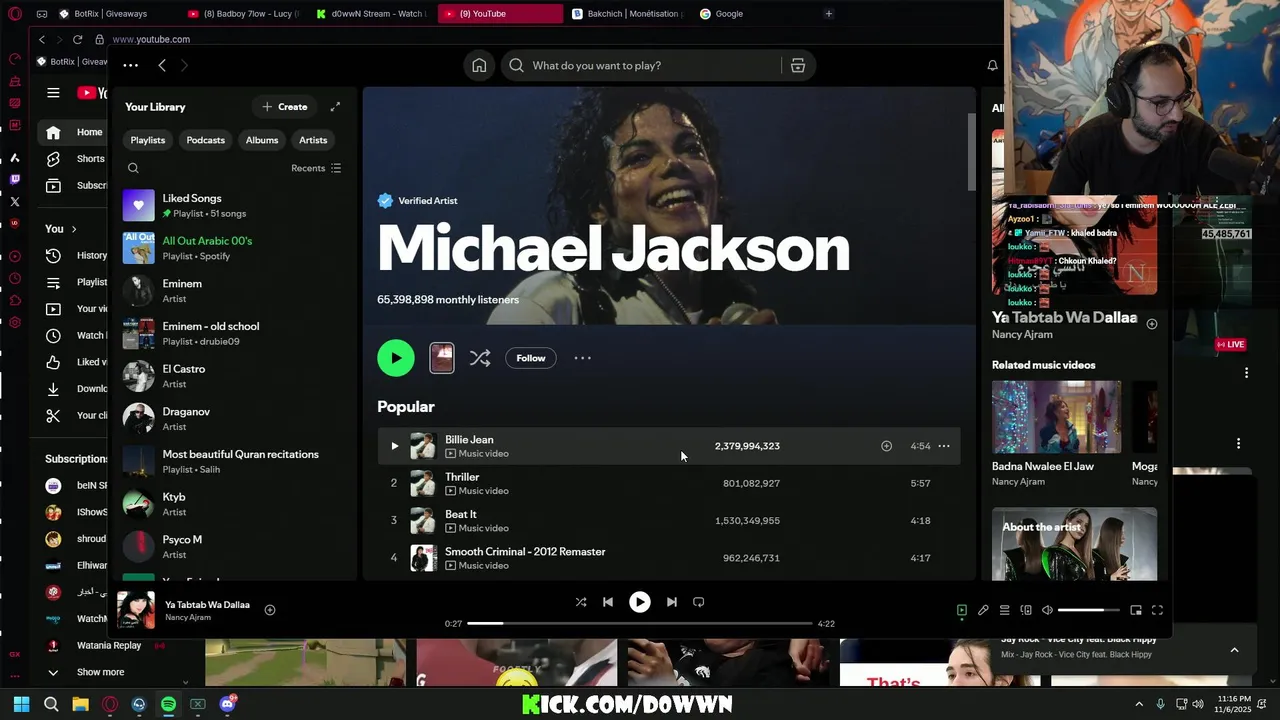
Task: Open El Castro artist
Action: point(234,376)
